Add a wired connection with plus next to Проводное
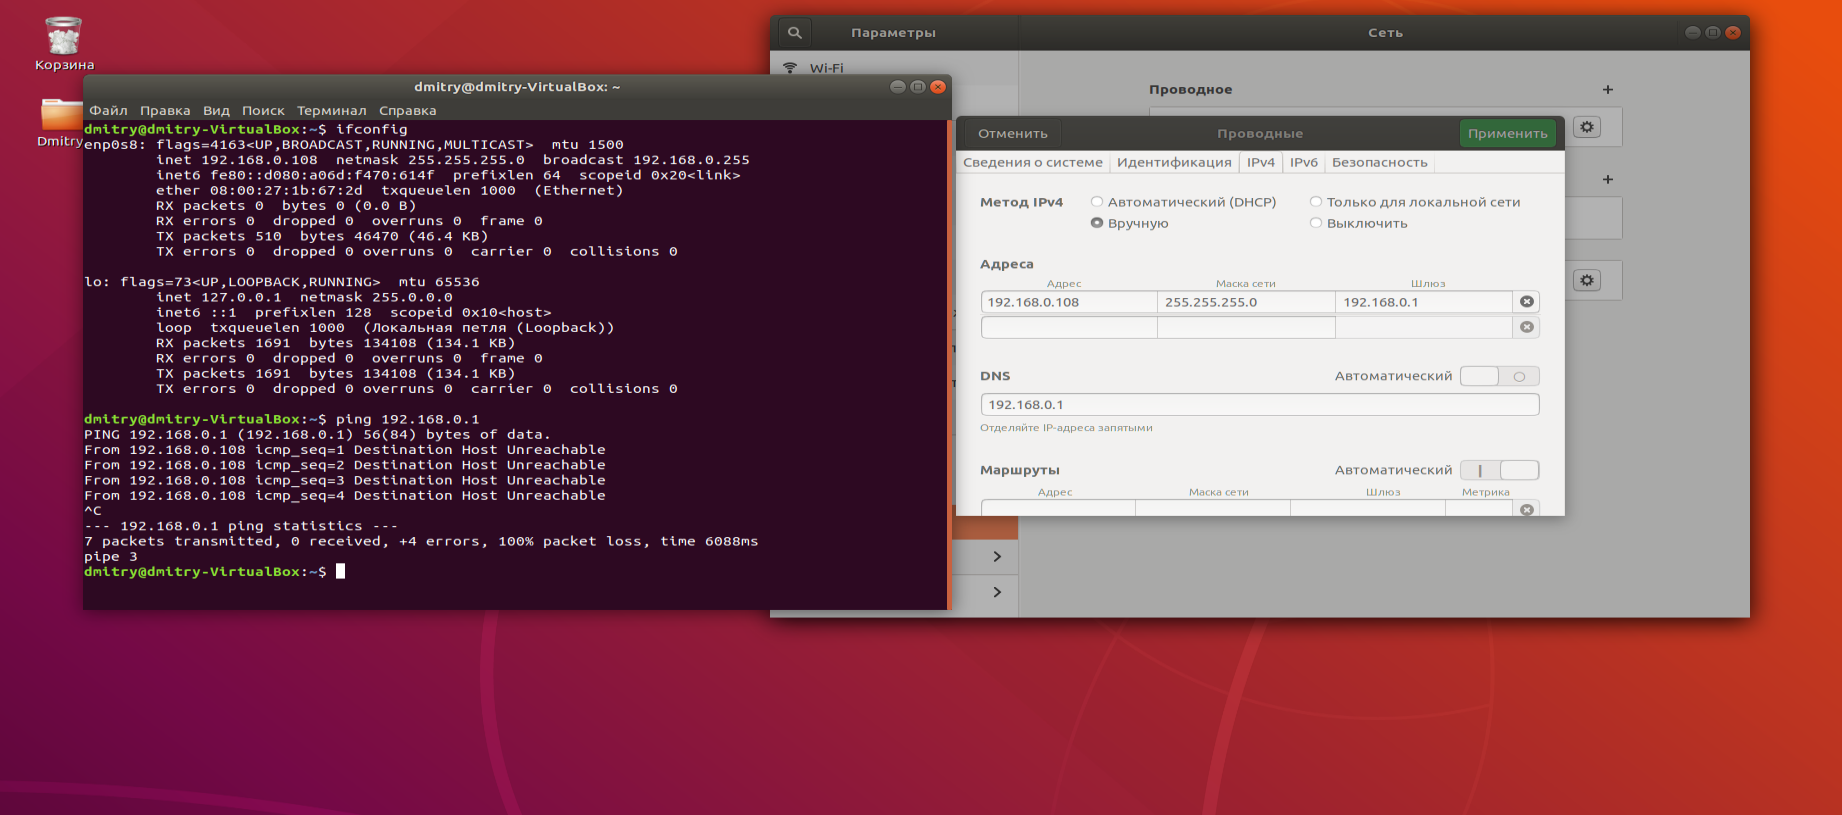This screenshot has height=815, width=1842. click(1608, 89)
